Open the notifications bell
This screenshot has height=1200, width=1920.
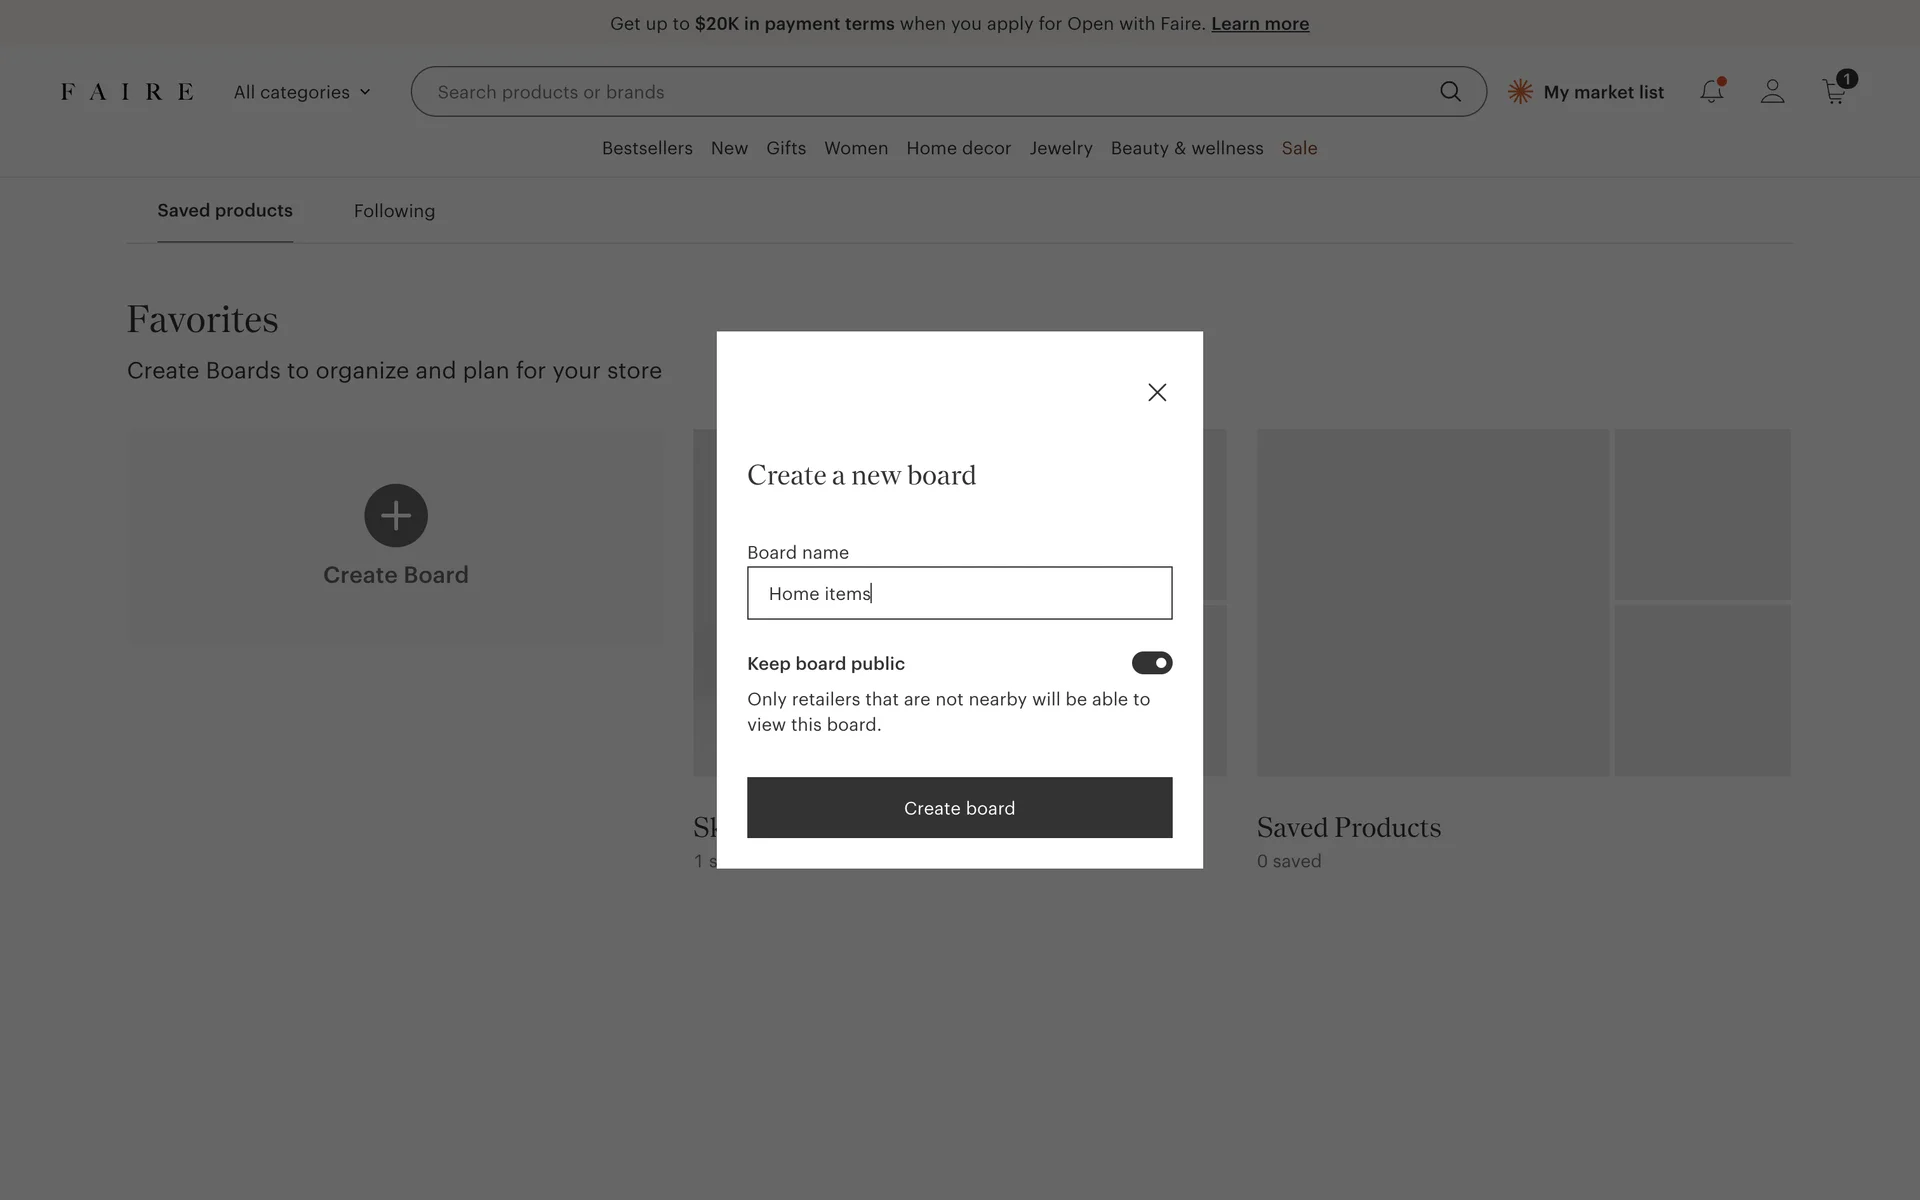click(1711, 92)
